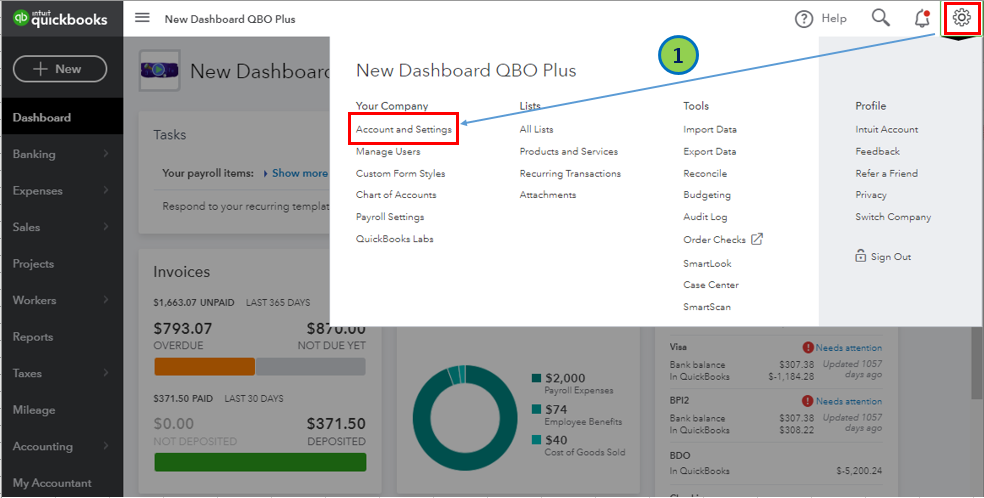Click the + New button
Image resolution: width=984 pixels, height=498 pixels.
60,69
